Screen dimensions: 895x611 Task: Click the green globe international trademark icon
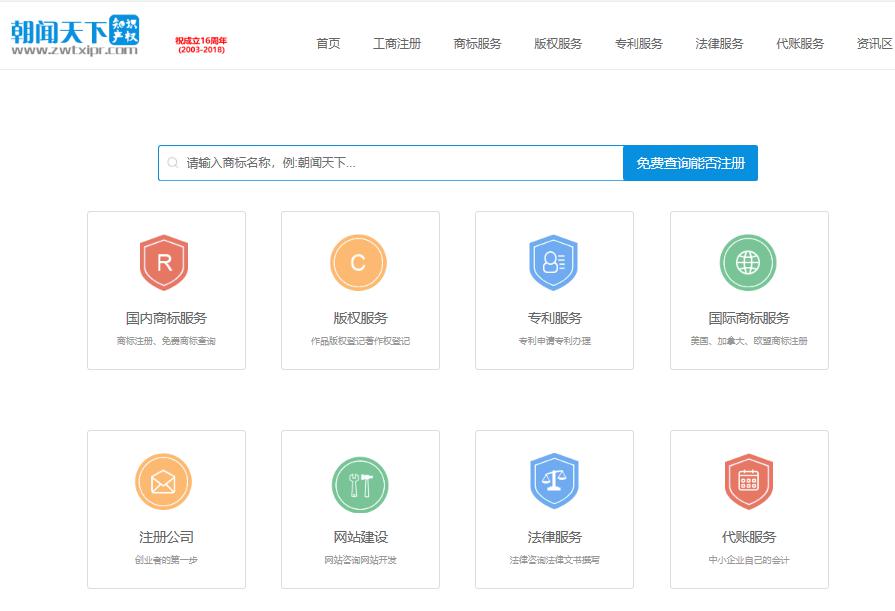(x=748, y=263)
